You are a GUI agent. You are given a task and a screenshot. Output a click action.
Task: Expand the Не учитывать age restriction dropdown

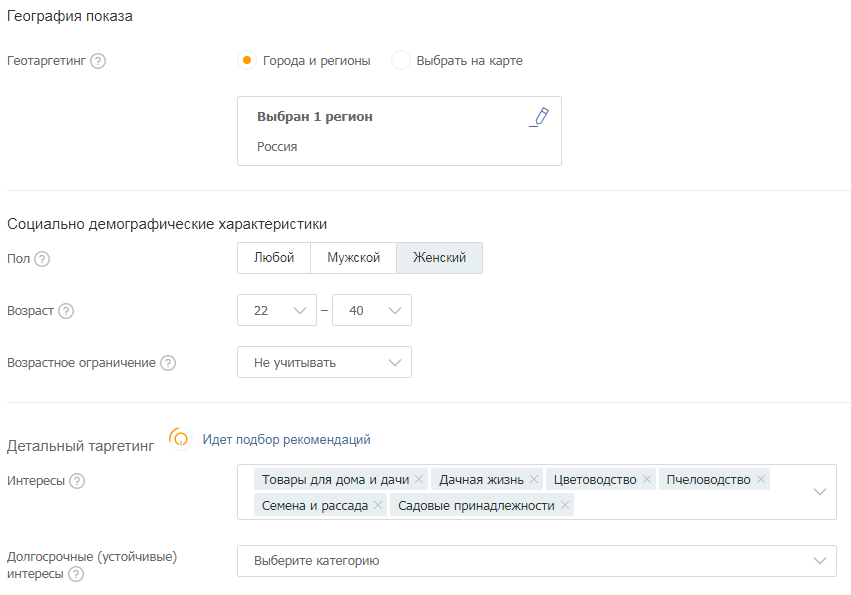coord(325,362)
